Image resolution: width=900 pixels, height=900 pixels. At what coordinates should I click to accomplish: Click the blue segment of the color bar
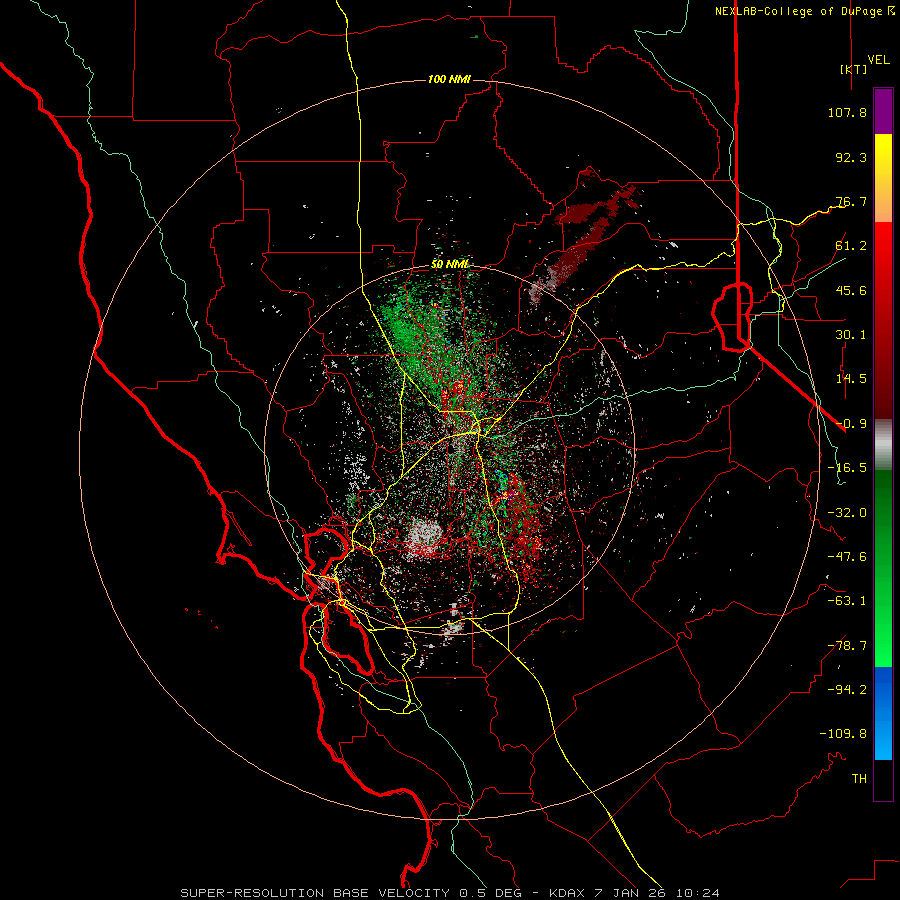[883, 713]
